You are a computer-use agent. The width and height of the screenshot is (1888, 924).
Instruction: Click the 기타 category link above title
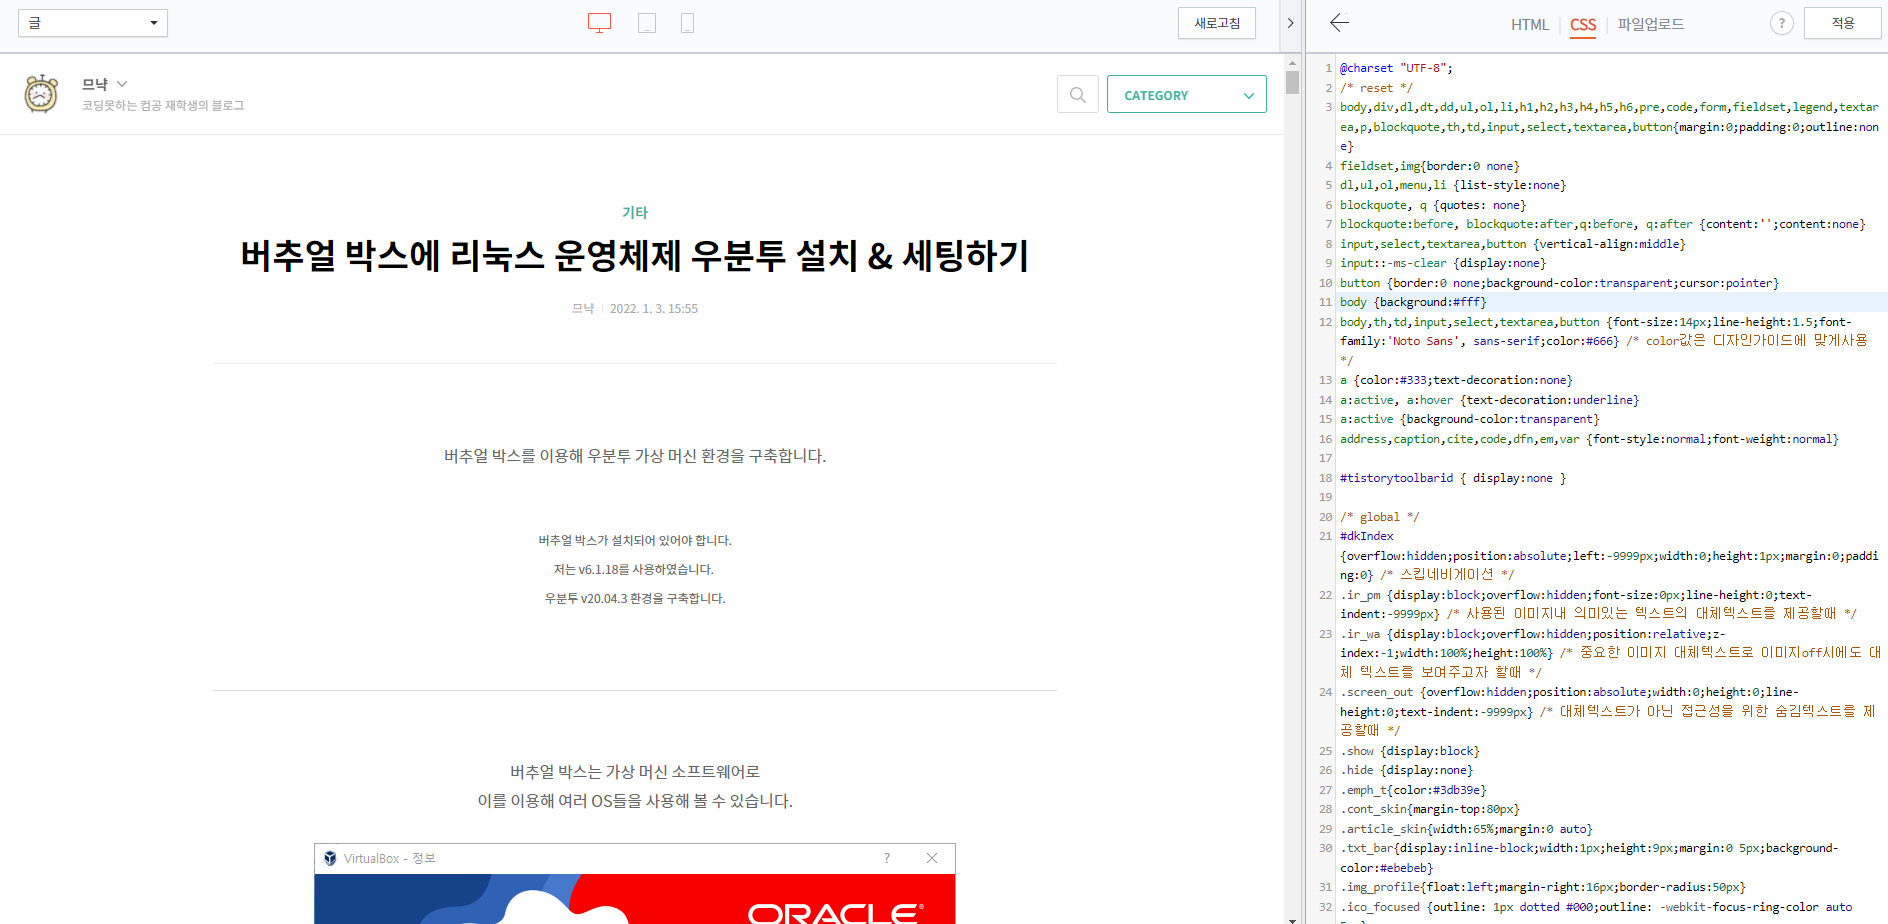point(635,212)
